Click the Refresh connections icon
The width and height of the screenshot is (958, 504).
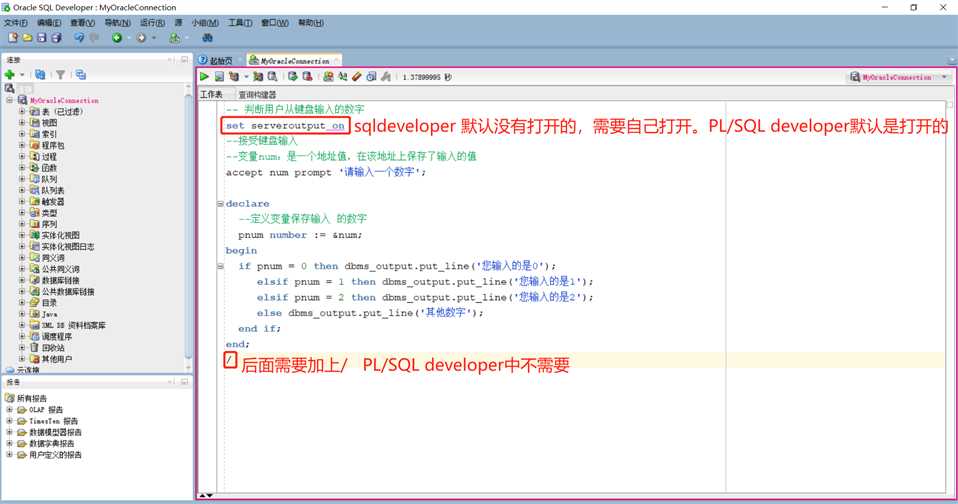40,75
